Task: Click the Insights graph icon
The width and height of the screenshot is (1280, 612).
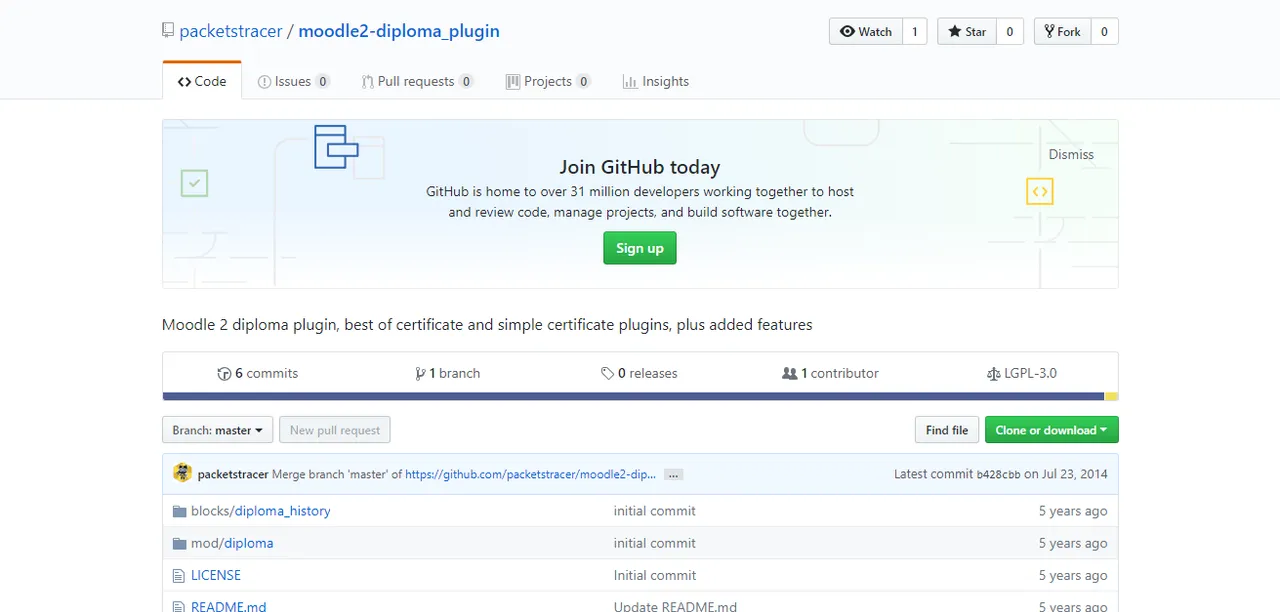Action: tap(630, 82)
